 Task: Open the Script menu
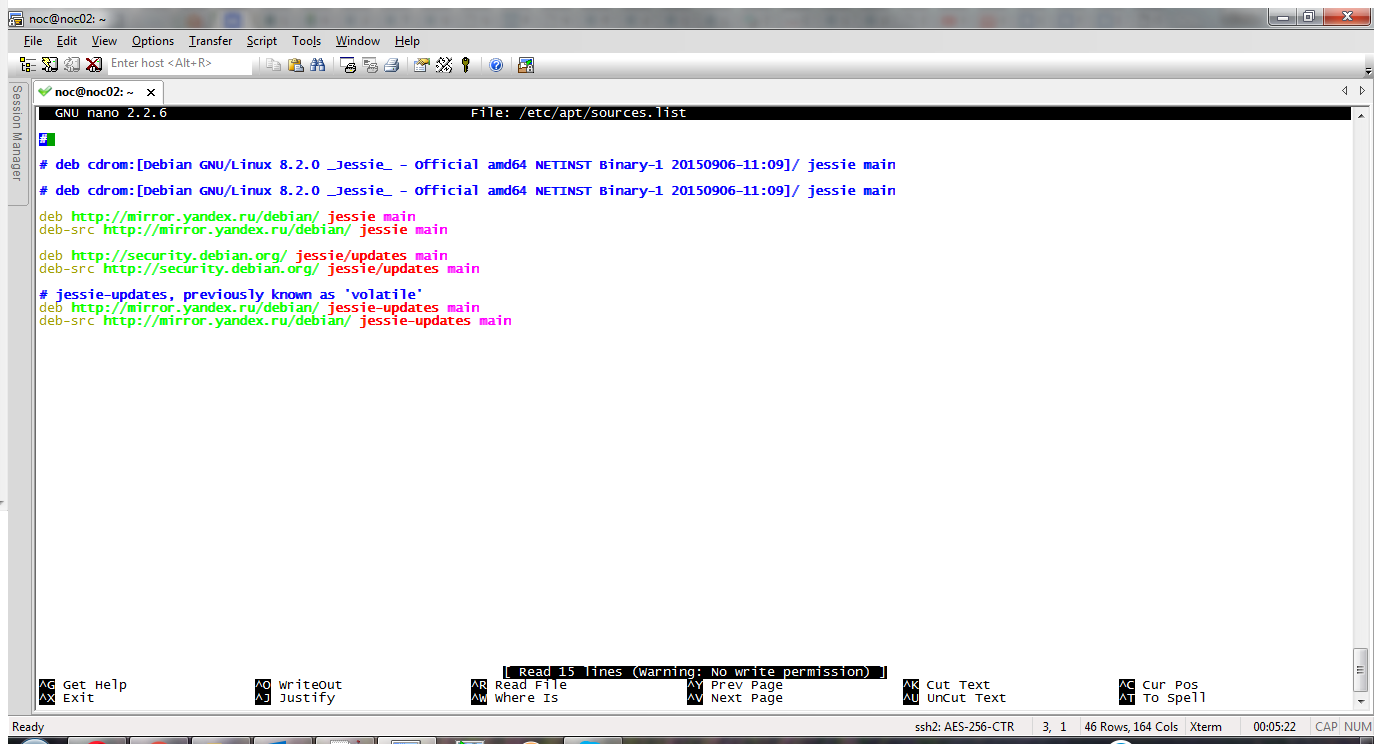tap(261, 41)
